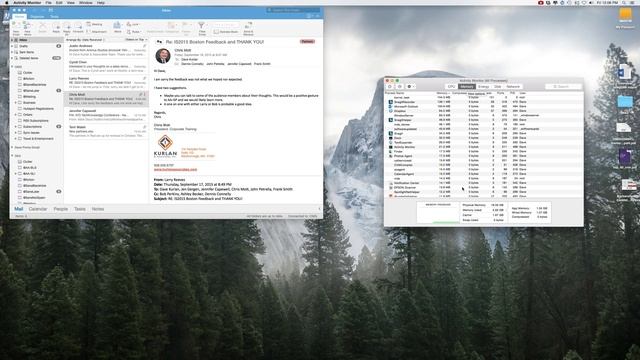Switch to the CPU tab in Activity Monitor

(451, 87)
